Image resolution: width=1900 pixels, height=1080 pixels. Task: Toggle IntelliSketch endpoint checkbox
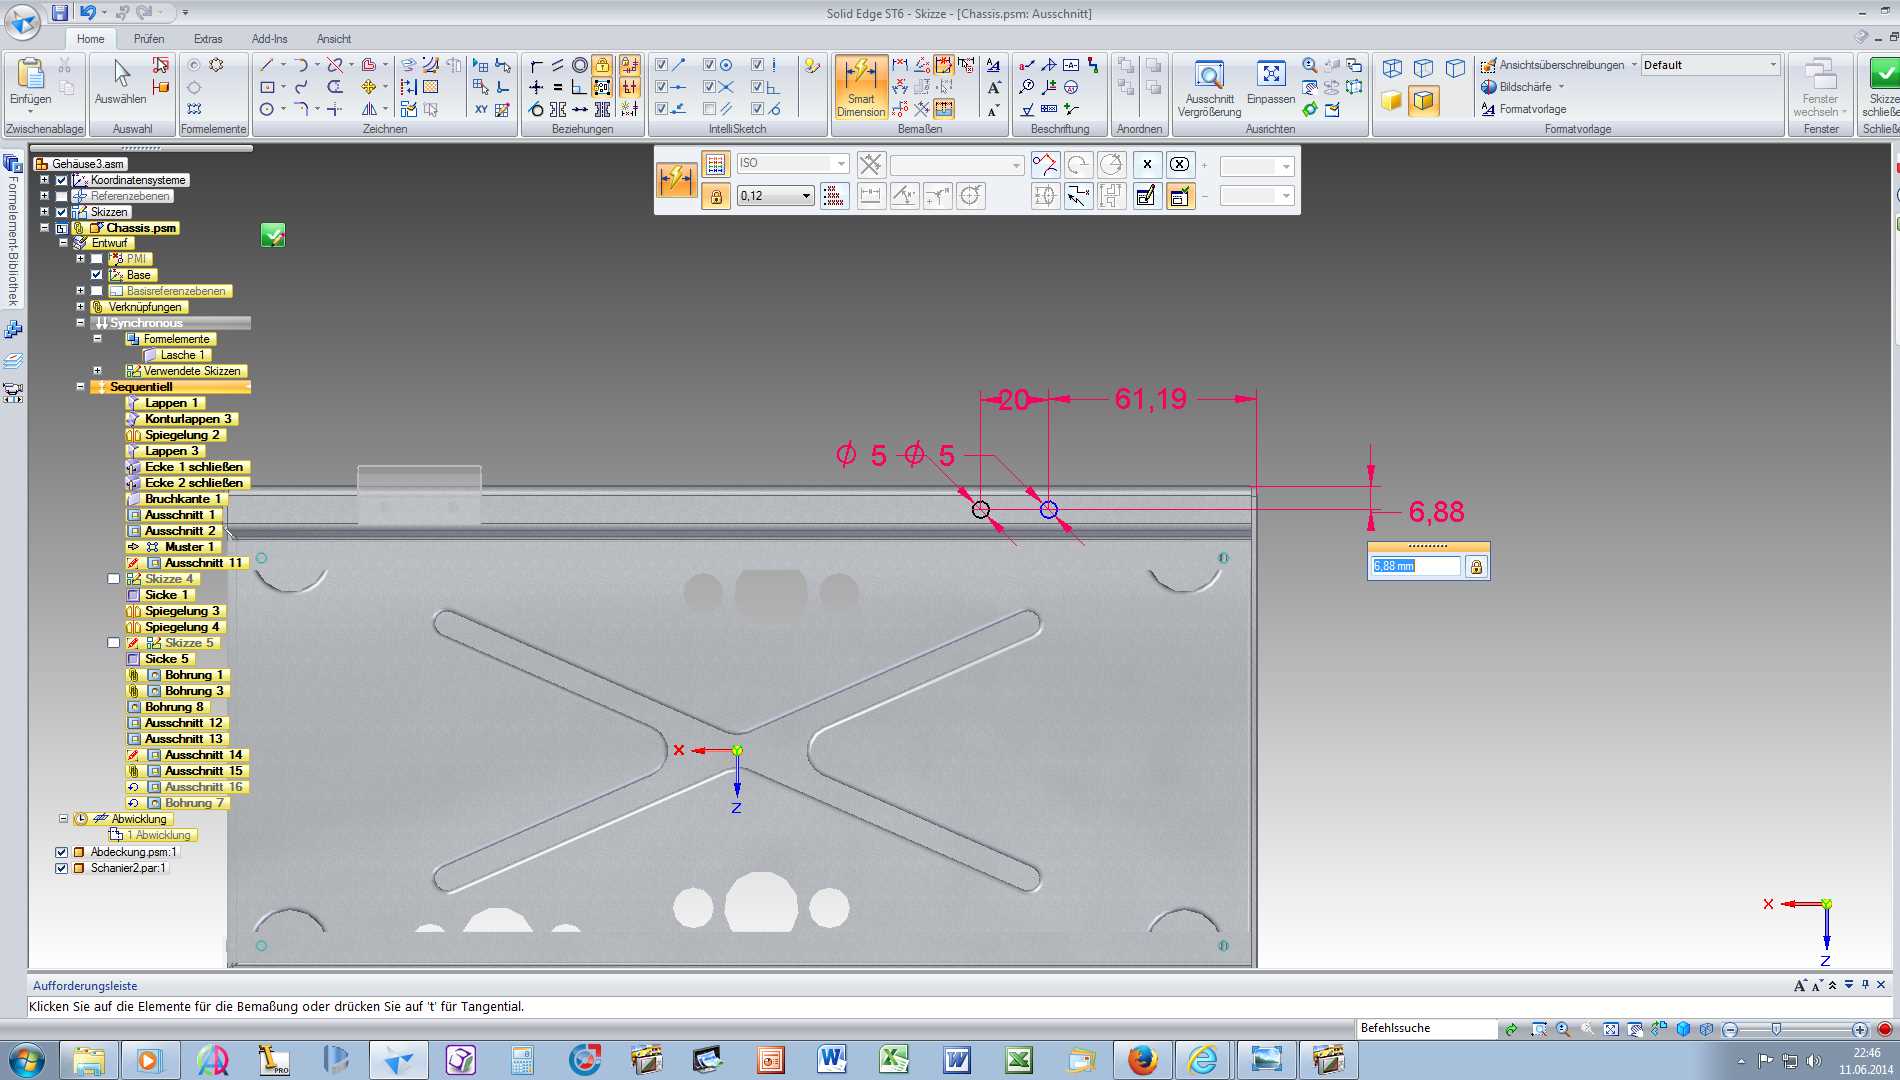[x=661, y=65]
